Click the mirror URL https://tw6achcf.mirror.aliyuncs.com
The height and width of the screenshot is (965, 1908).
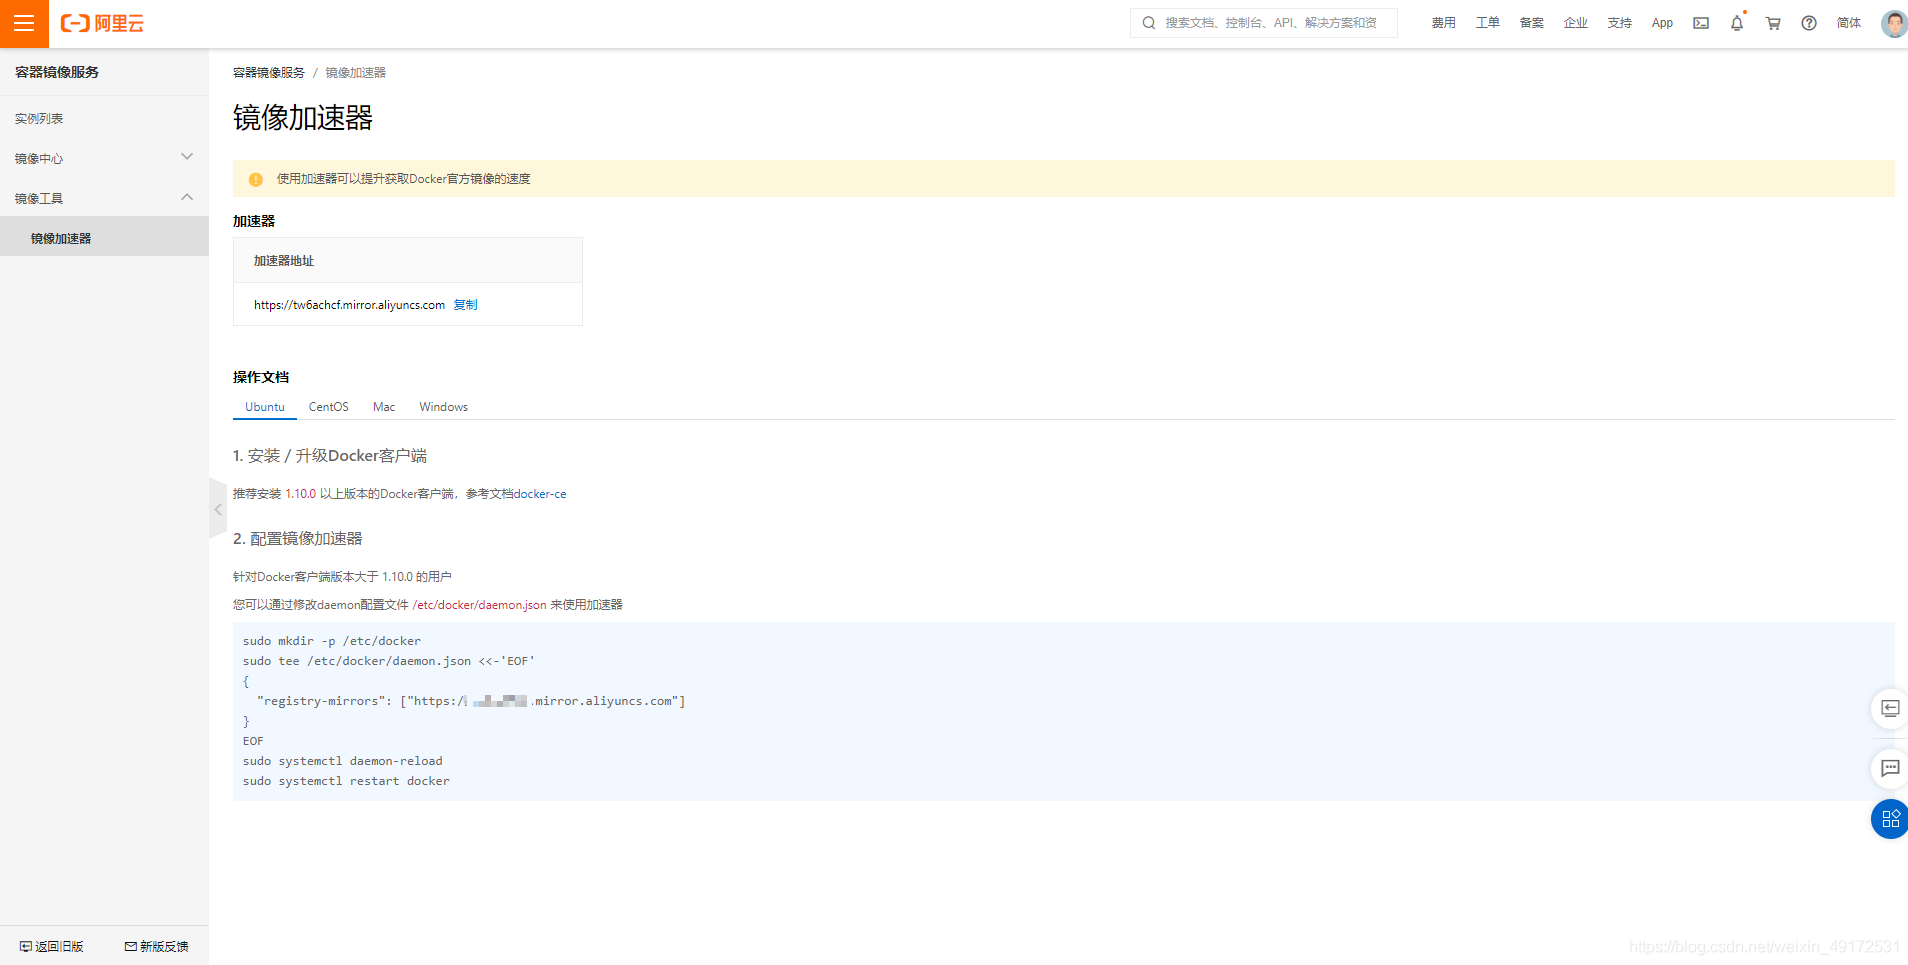349,305
